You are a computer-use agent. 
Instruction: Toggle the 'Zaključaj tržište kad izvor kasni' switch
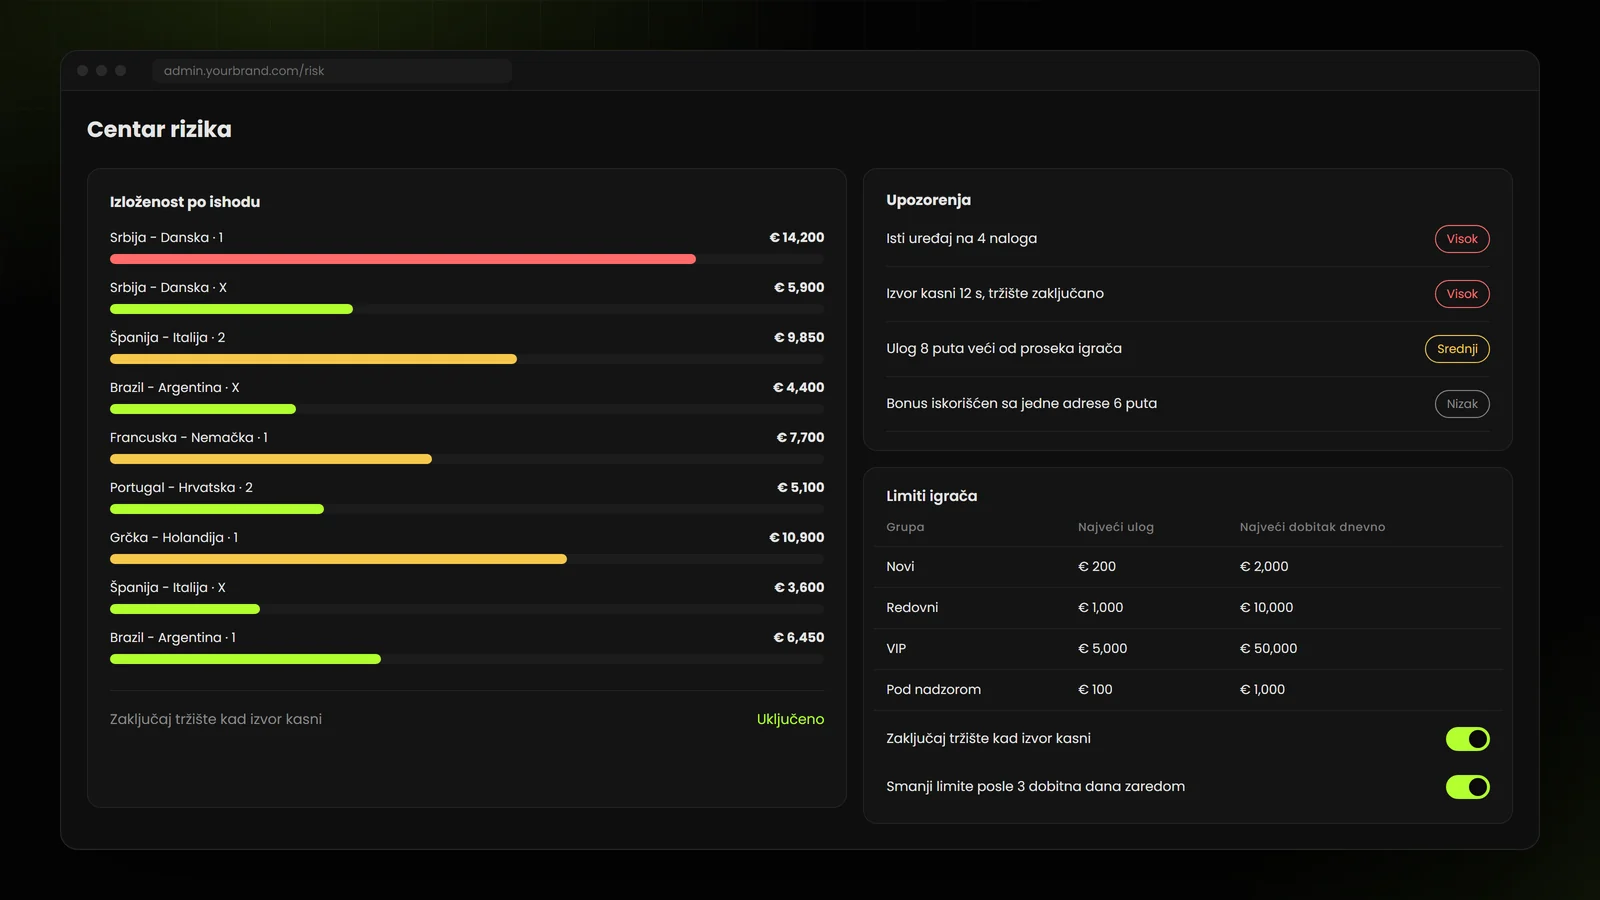(1467, 739)
